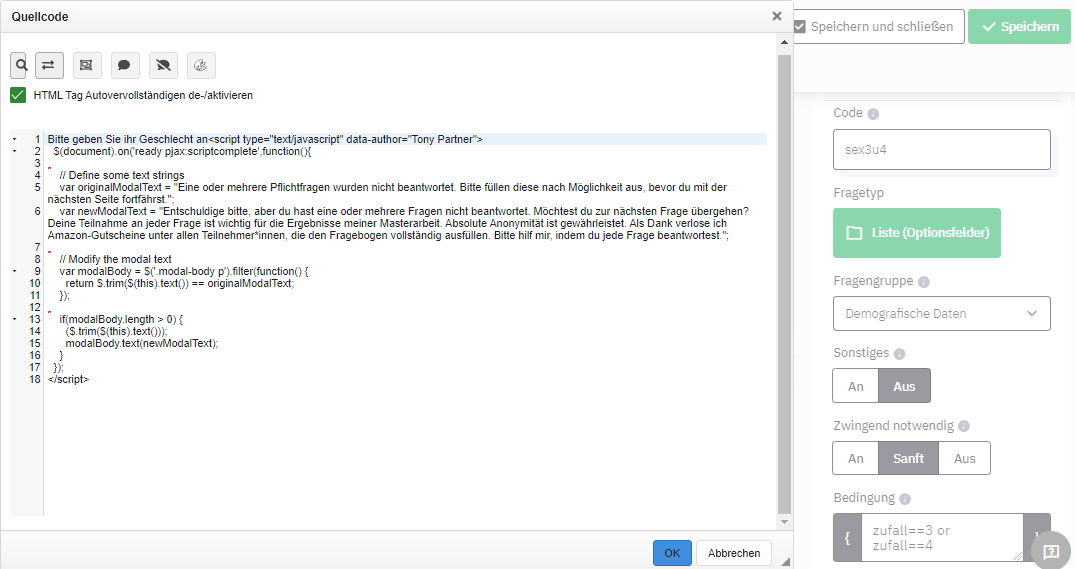Open the help chat bubble icon

coord(1050,550)
